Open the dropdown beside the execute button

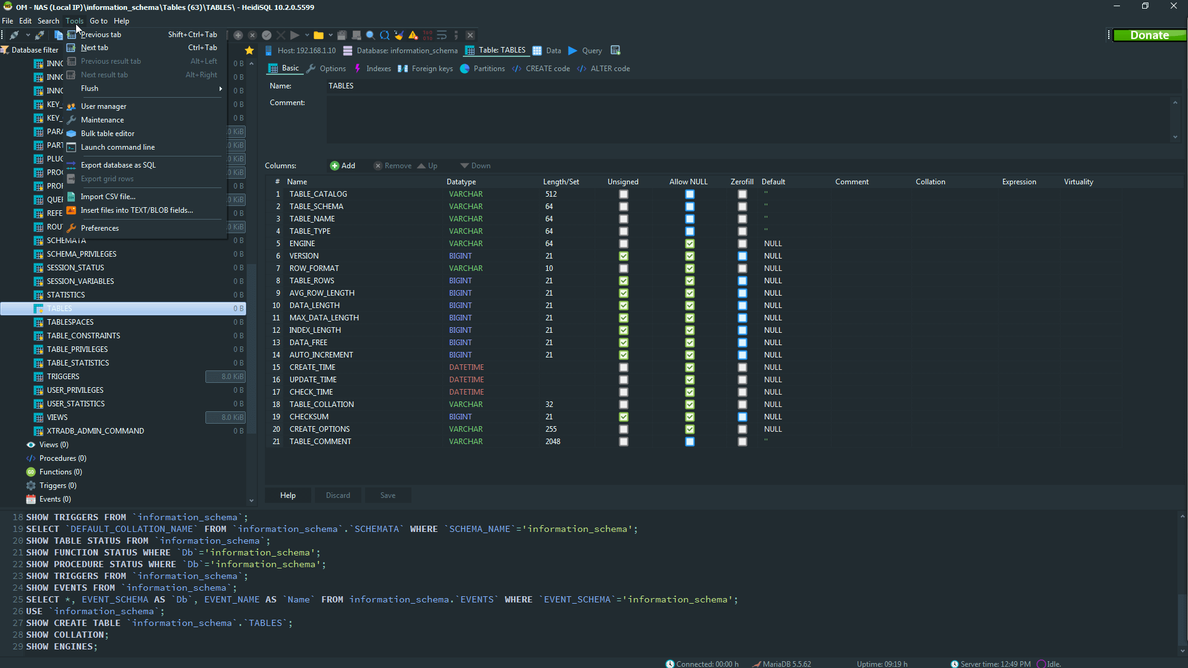[307, 34]
